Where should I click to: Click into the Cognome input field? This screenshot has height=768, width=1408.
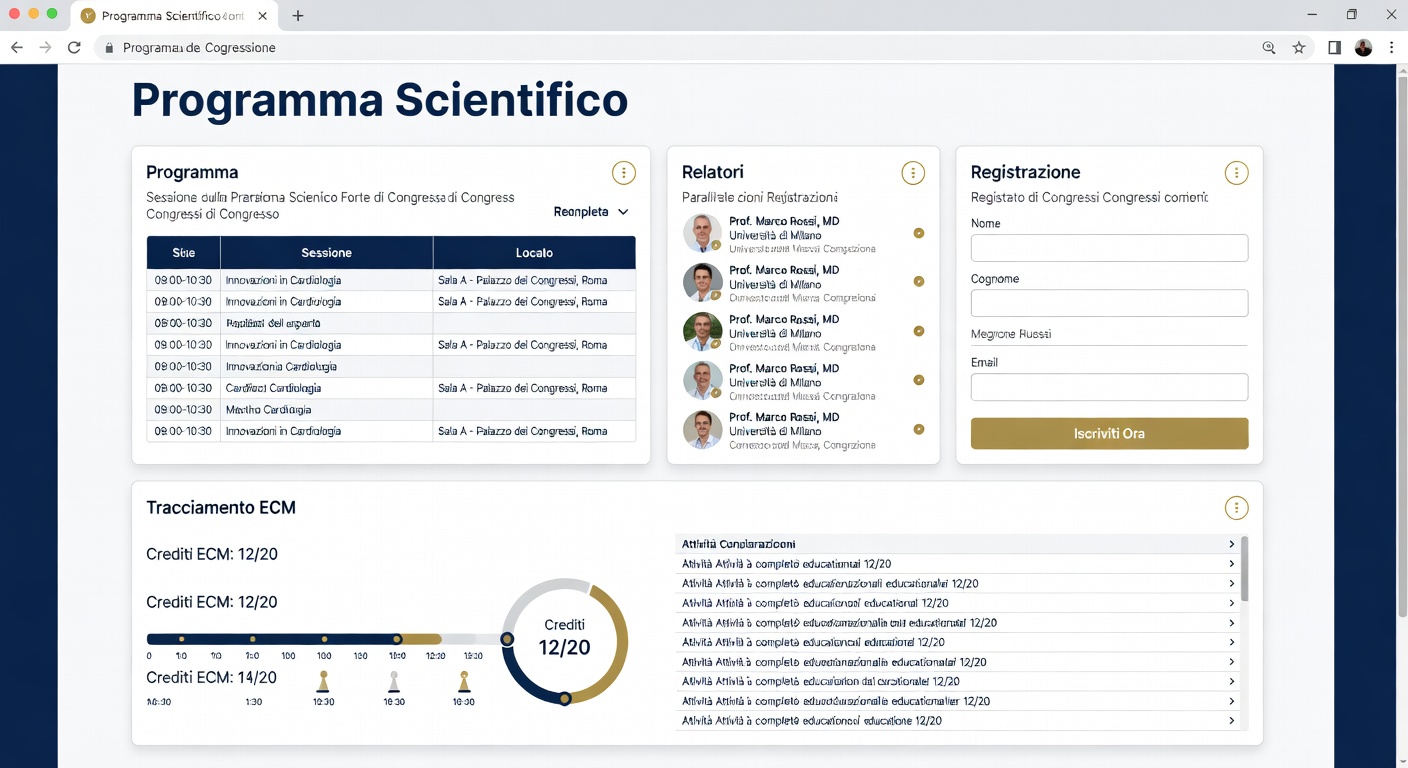tap(1109, 303)
